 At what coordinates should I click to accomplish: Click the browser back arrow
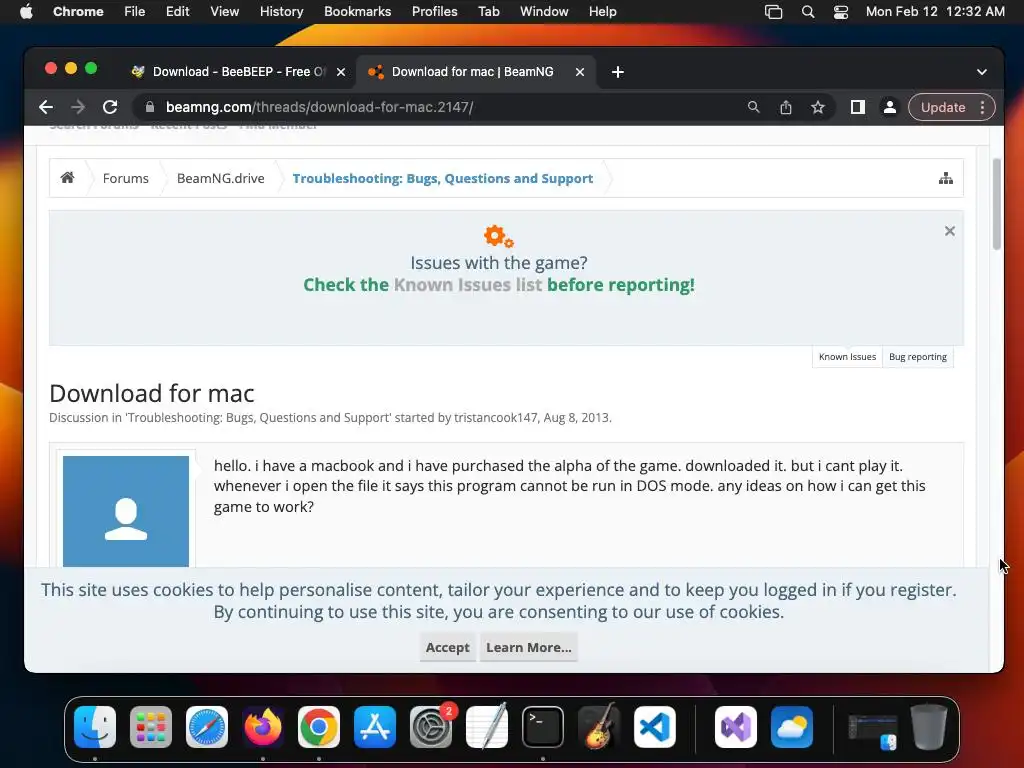coord(46,107)
